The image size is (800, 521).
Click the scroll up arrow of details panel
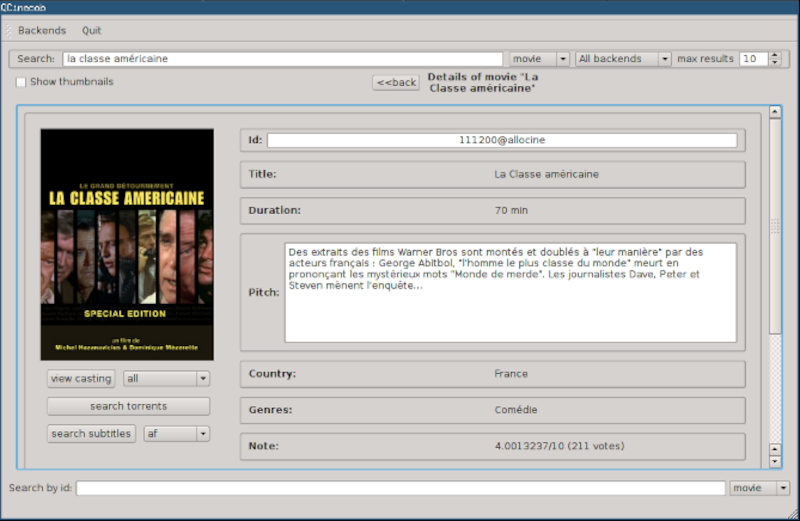[775, 112]
